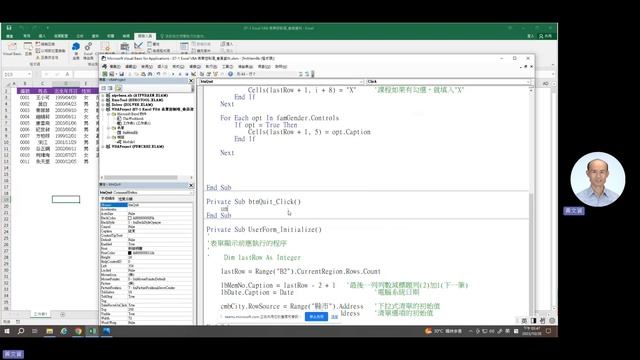Expand EuroTool project node in tree
This screenshot has width=640, height=360.
click(103, 100)
